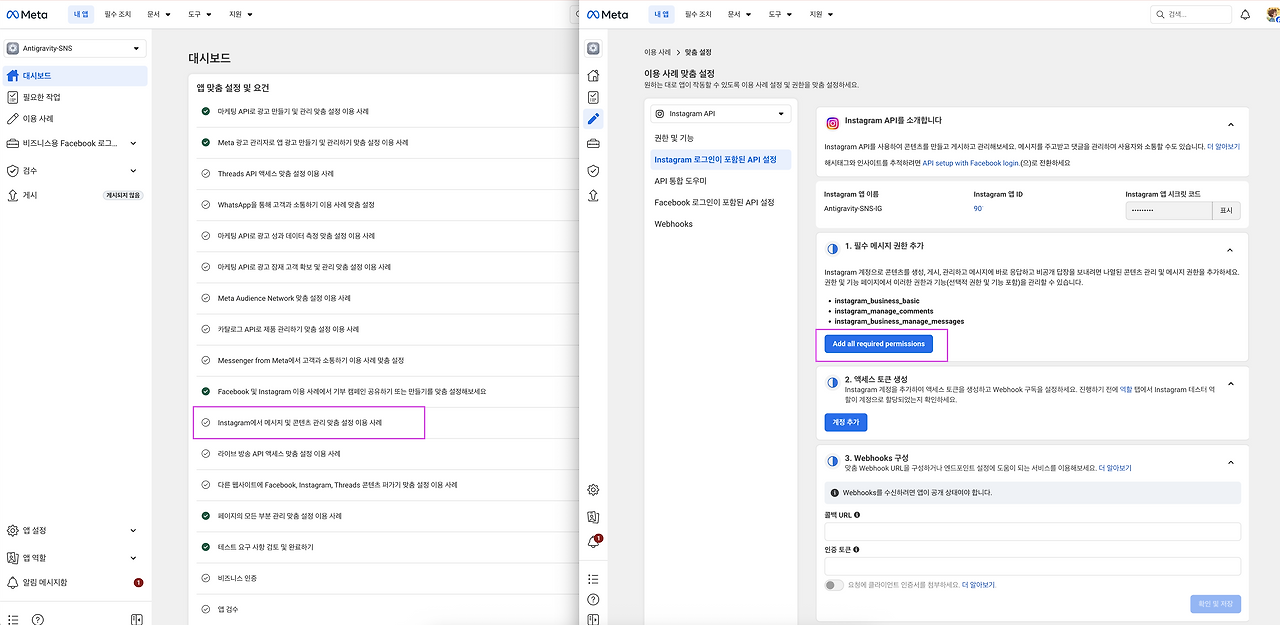Click the 검색 search box in right header
Screen dimensions: 1280x625
tap(1191, 15)
